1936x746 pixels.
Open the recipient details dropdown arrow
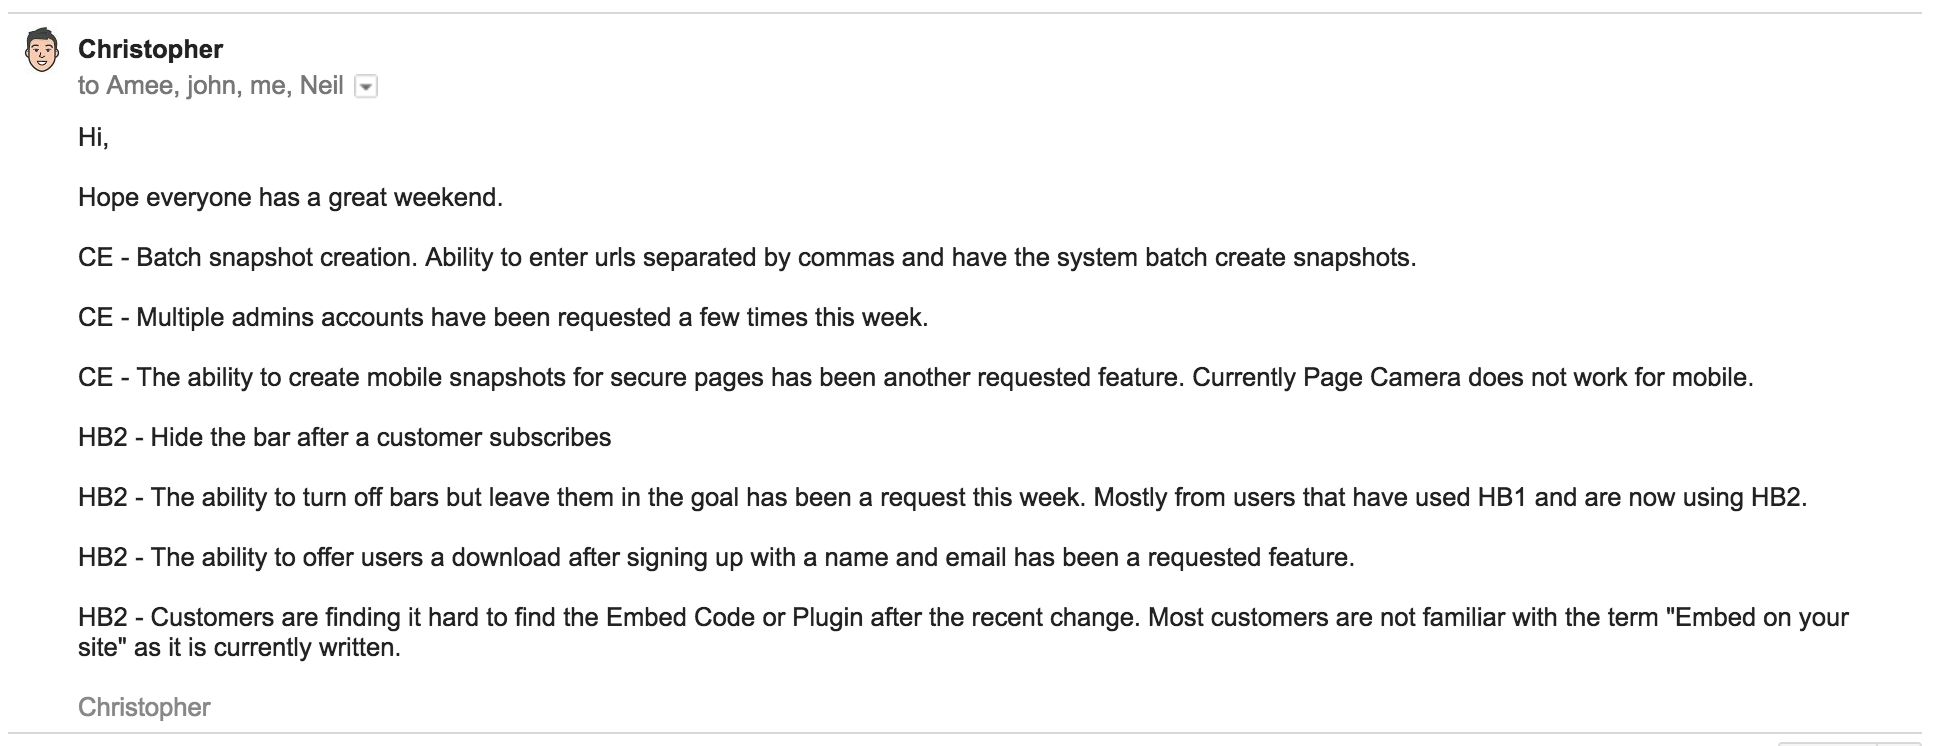(x=366, y=87)
